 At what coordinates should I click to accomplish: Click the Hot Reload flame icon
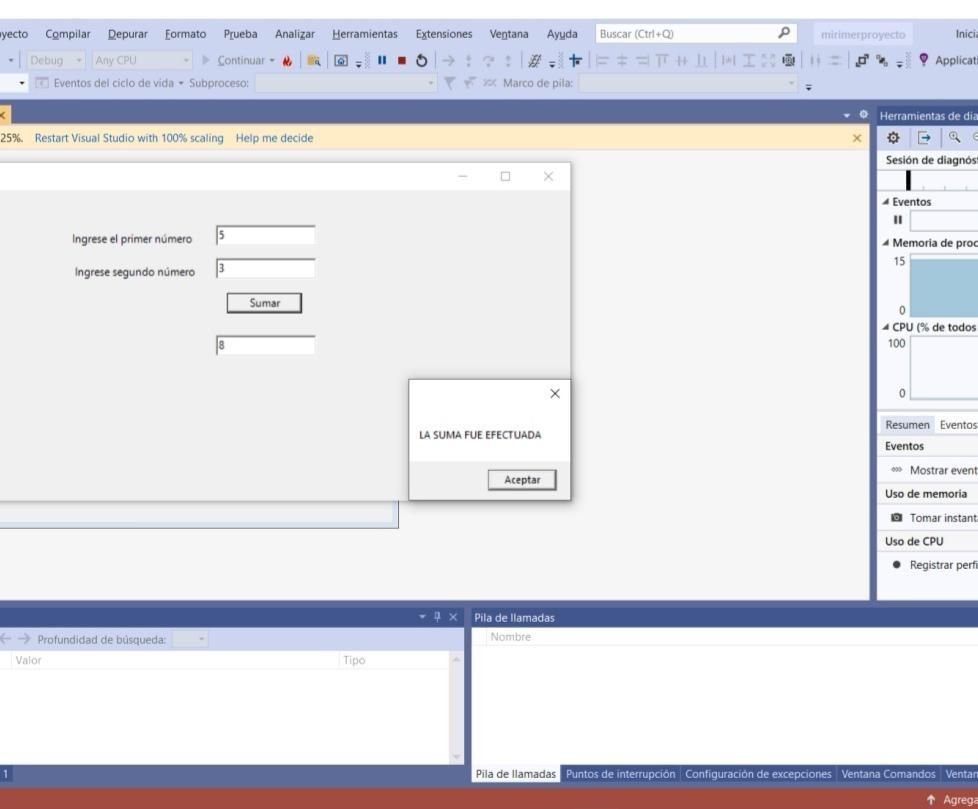[x=287, y=61]
